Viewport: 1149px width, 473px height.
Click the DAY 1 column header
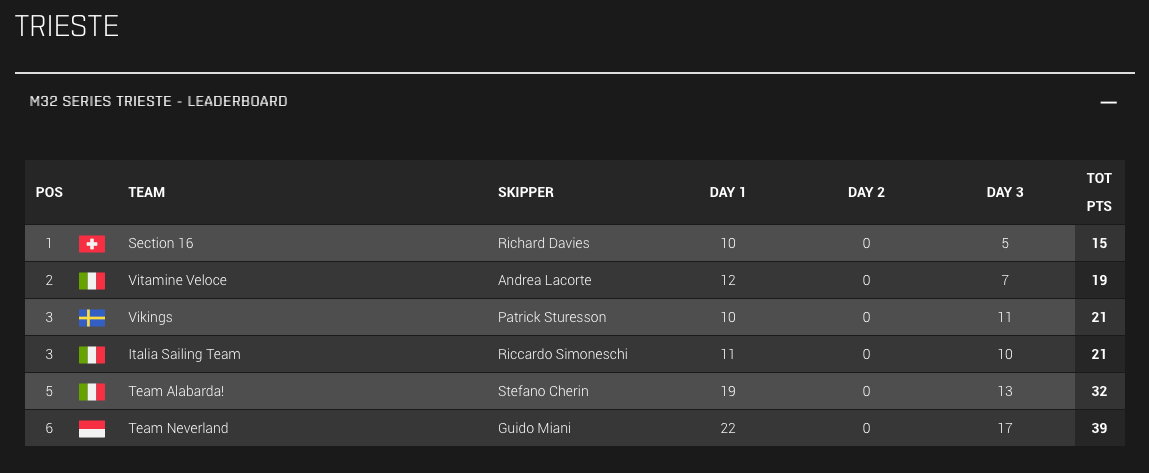pyautogui.click(x=728, y=192)
